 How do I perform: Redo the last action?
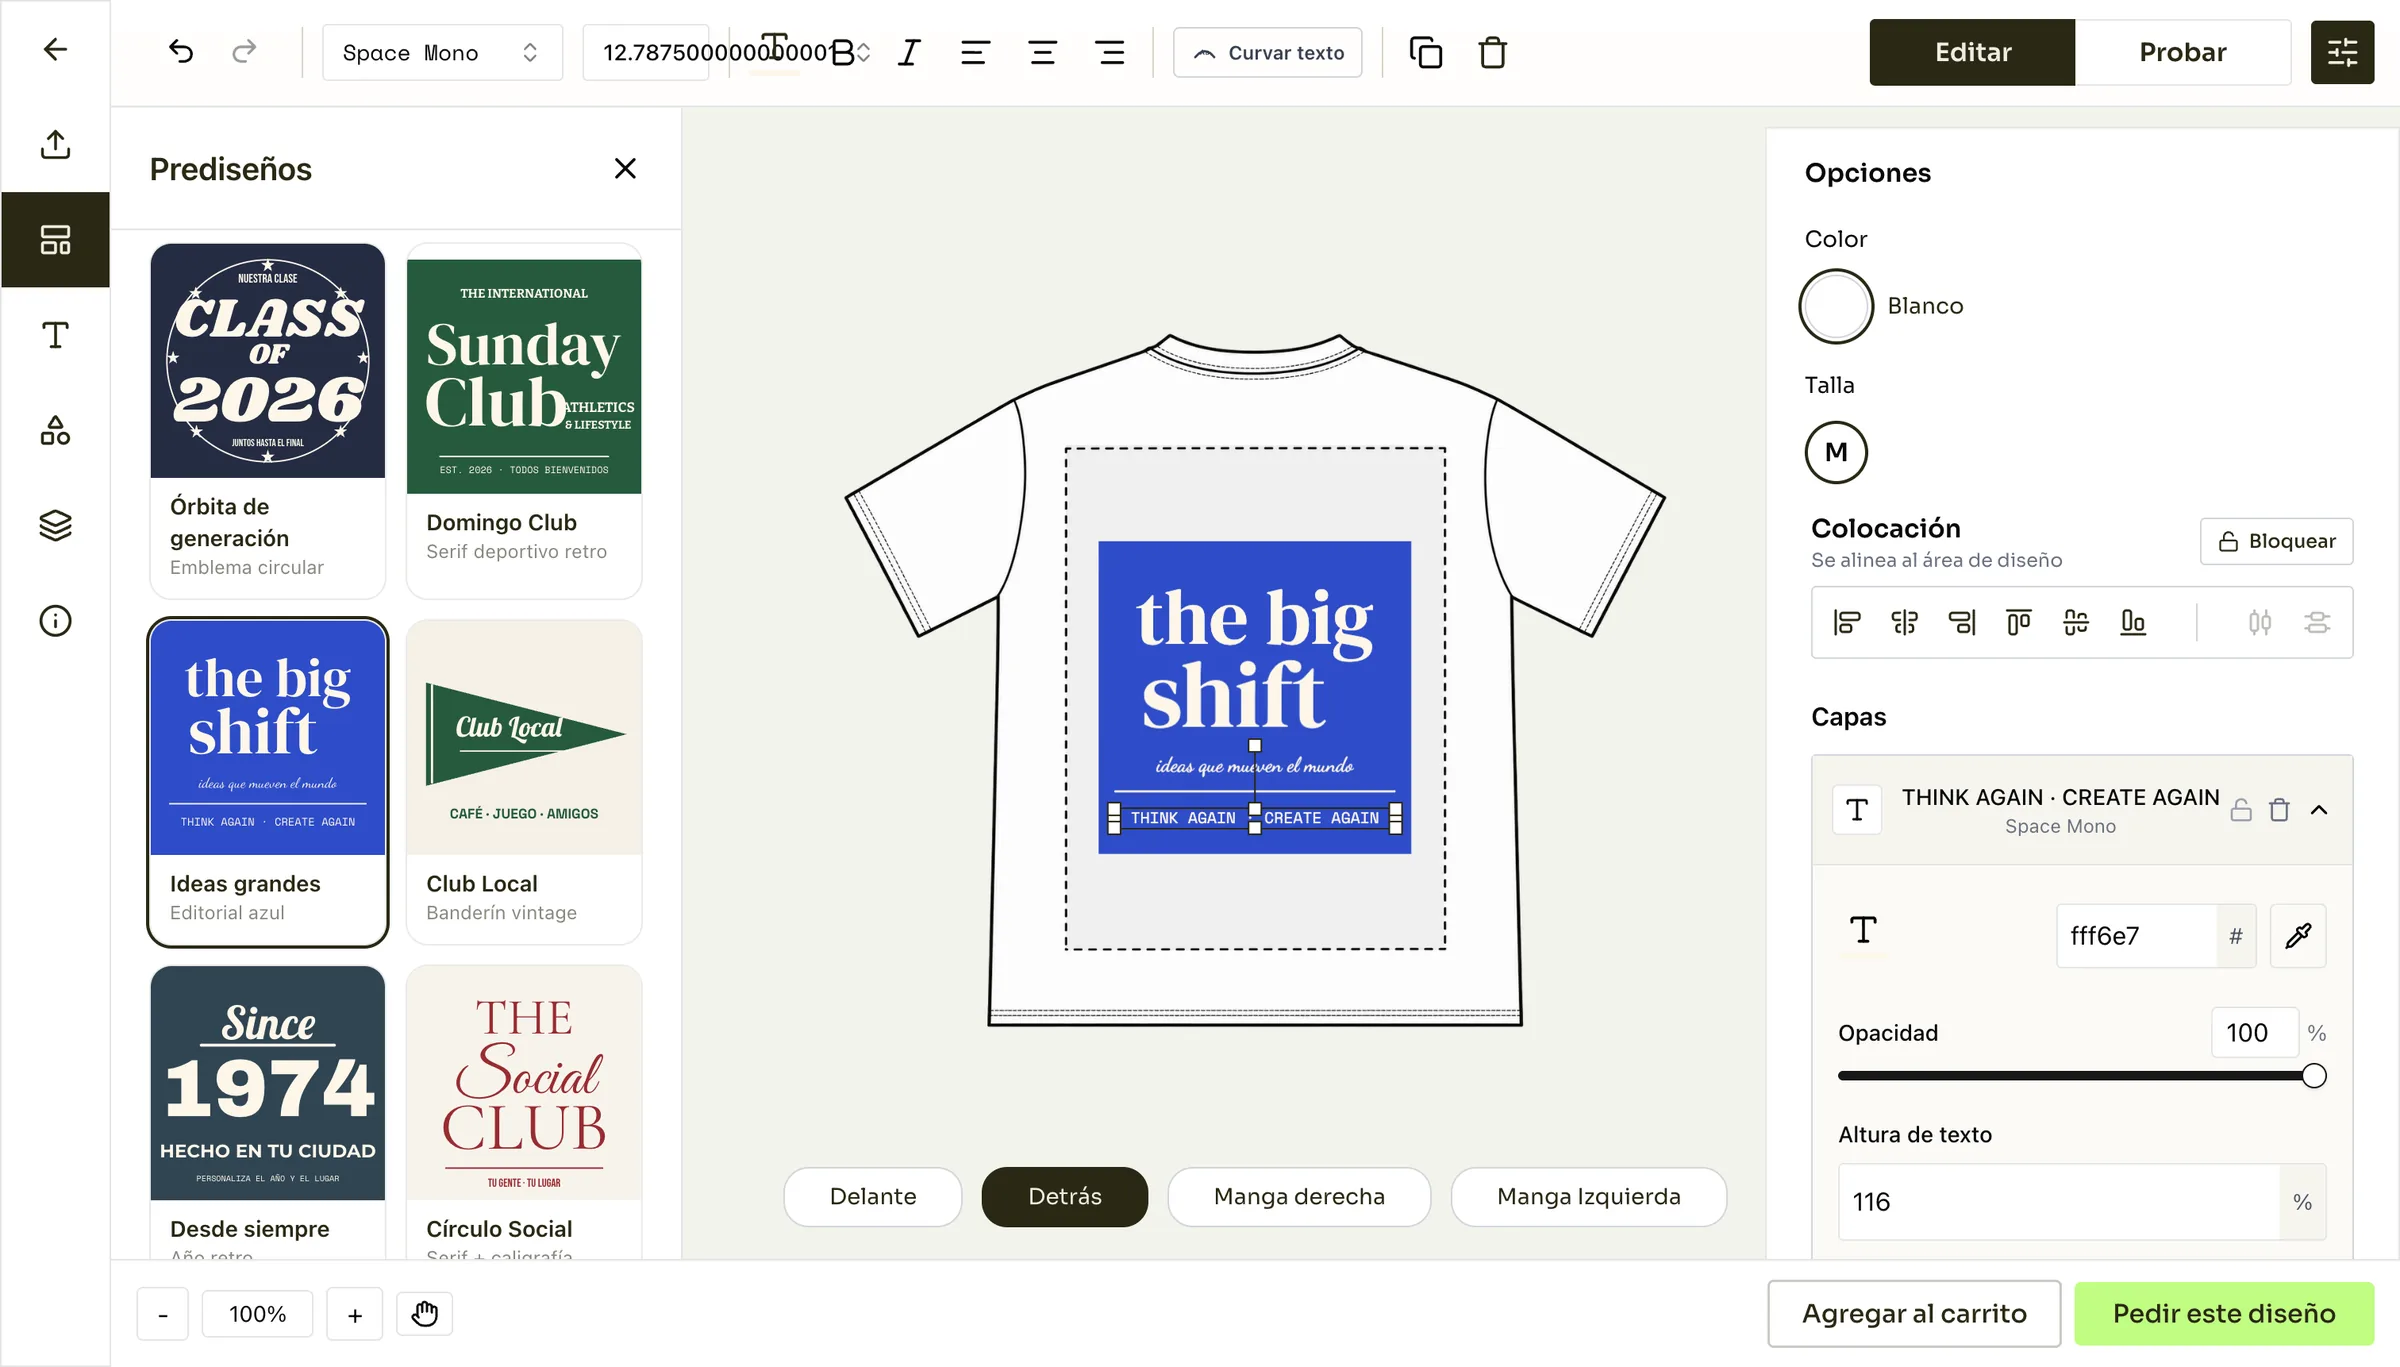244,52
